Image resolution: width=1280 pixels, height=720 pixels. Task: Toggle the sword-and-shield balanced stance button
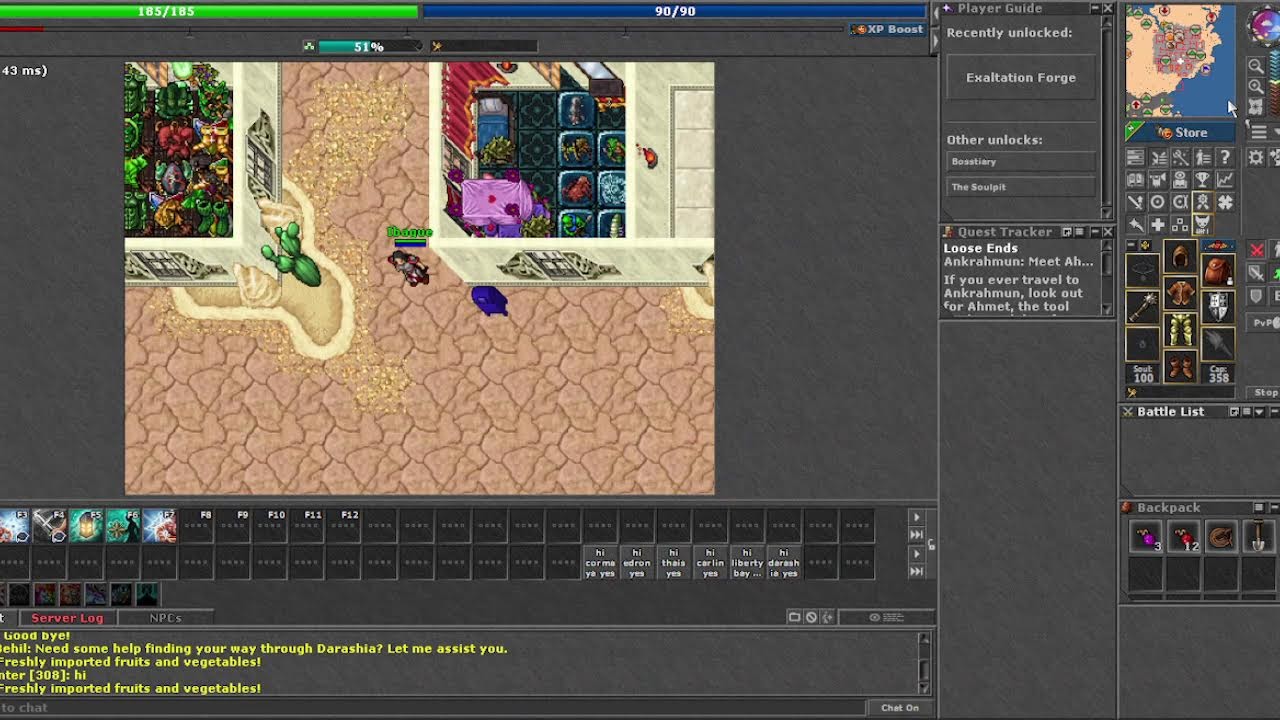(x=1257, y=273)
